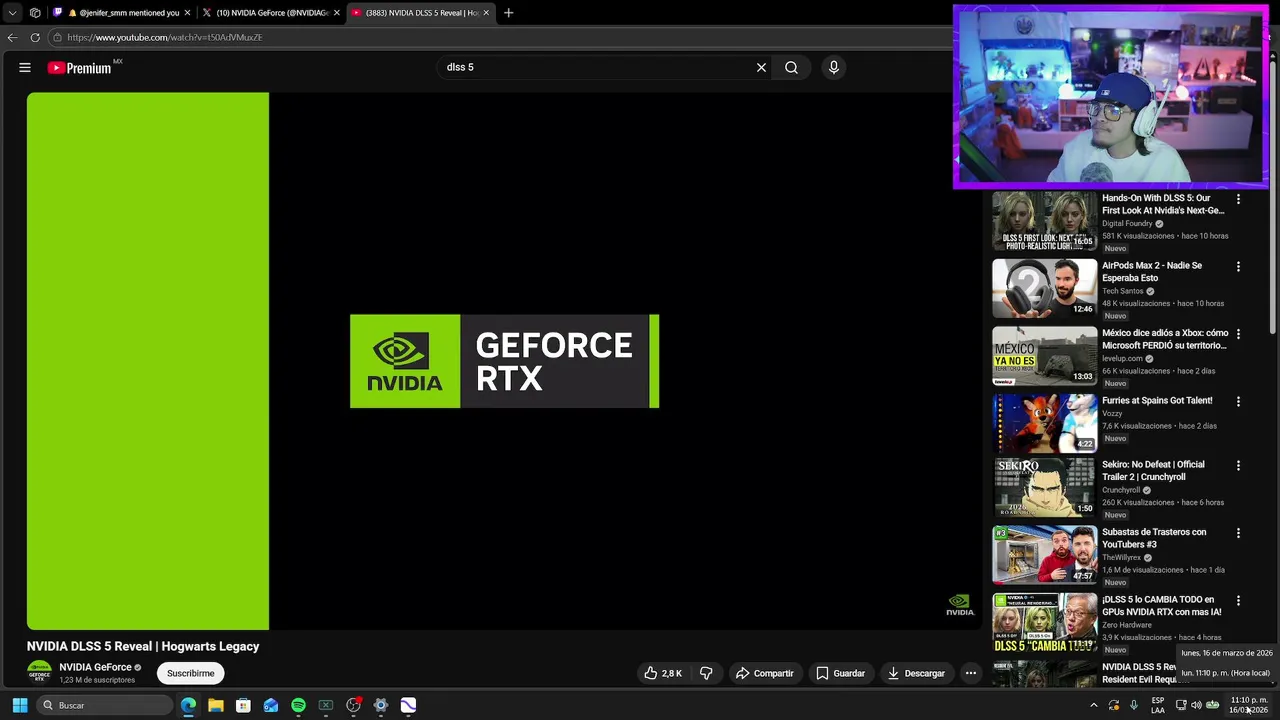Click the taskbar Buscar search box

pos(106,705)
